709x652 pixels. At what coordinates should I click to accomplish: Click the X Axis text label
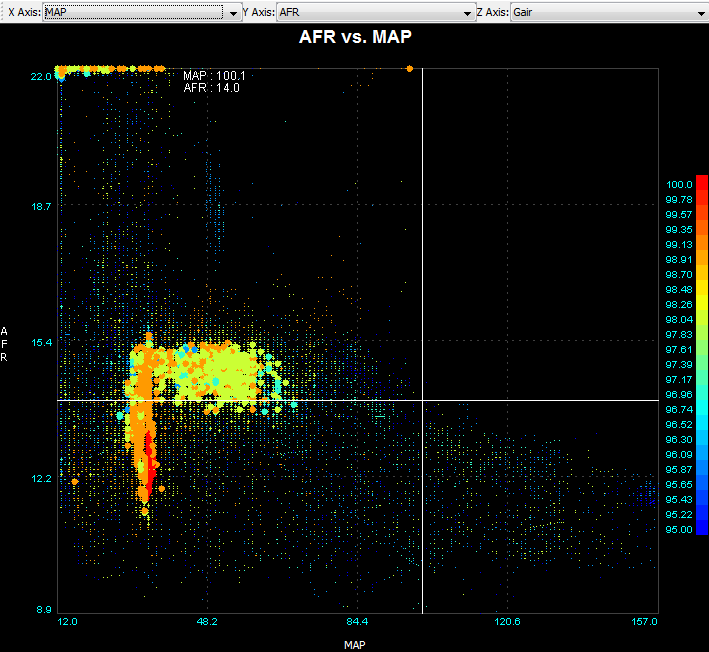click(24, 13)
